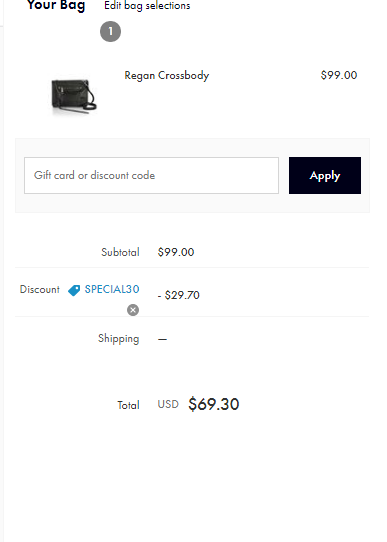Click the blue discount tag icon
Viewport: 387px width, 542px height.
pos(74,290)
